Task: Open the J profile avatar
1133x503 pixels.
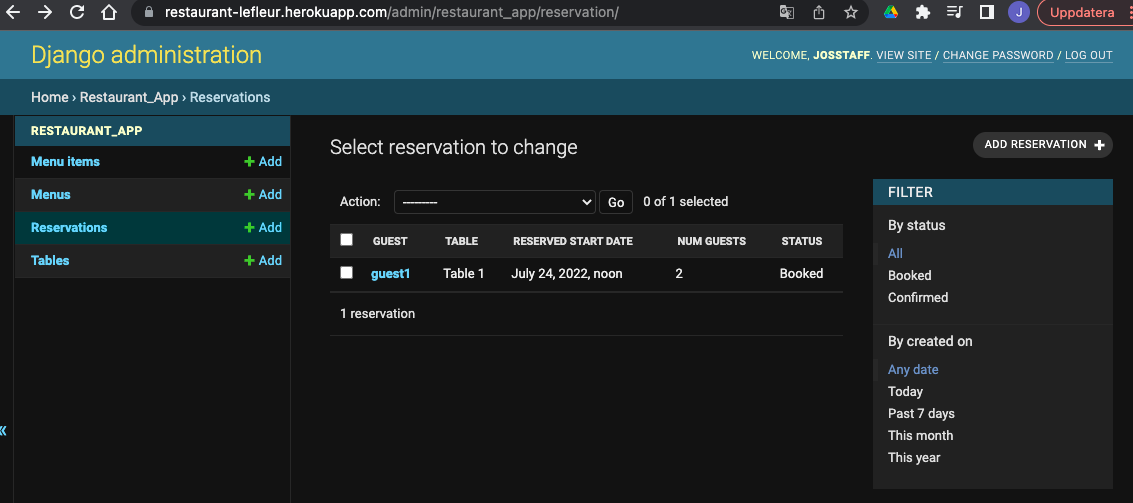Action: pos(1018,12)
